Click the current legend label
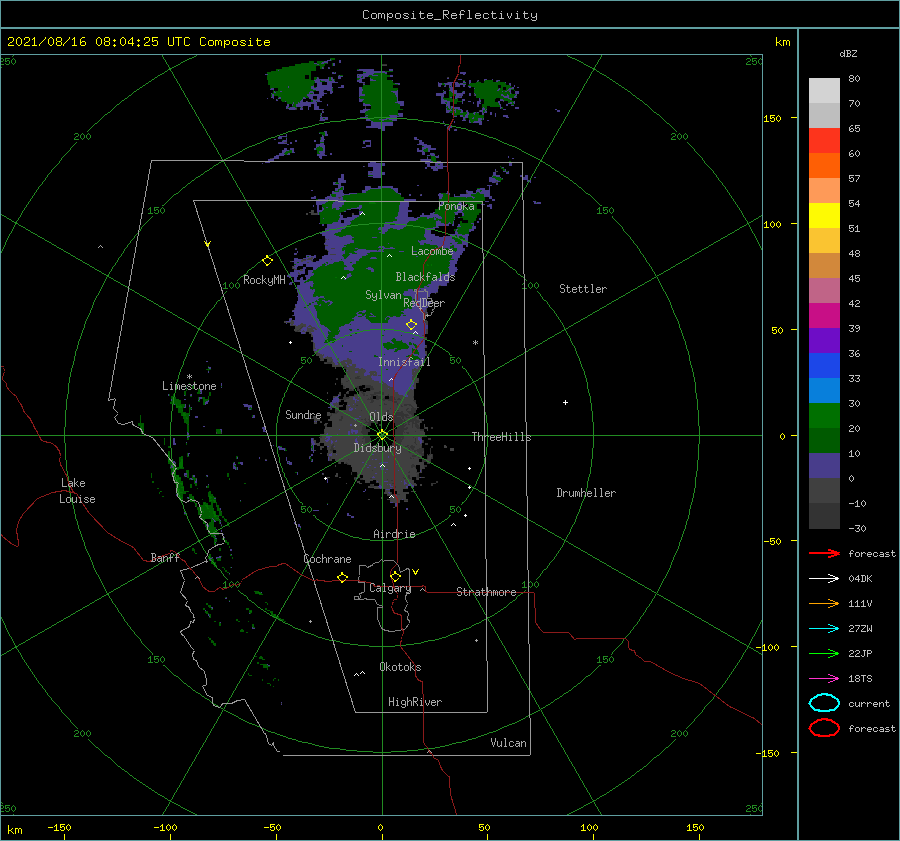This screenshot has width=900, height=841. (869, 703)
